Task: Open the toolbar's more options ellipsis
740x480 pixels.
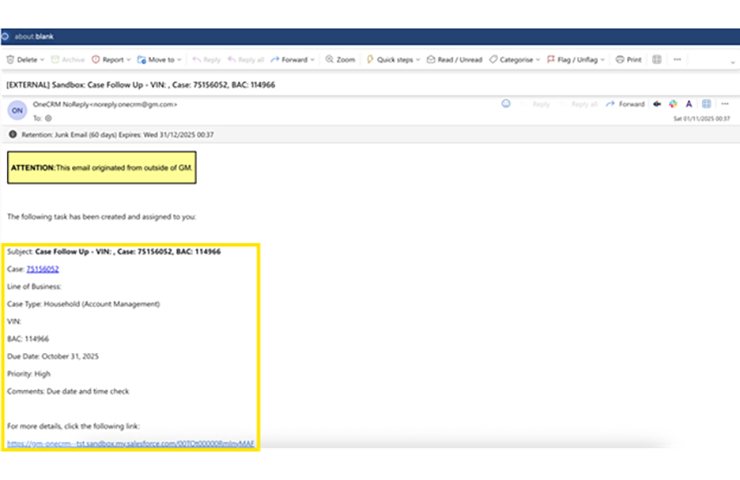Action: (679, 60)
